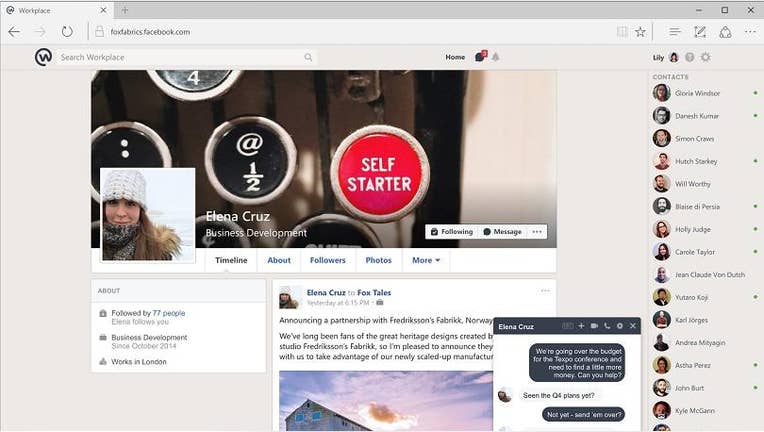
Task: Click Lily's profile avatar in top bar
Action: (x=674, y=57)
